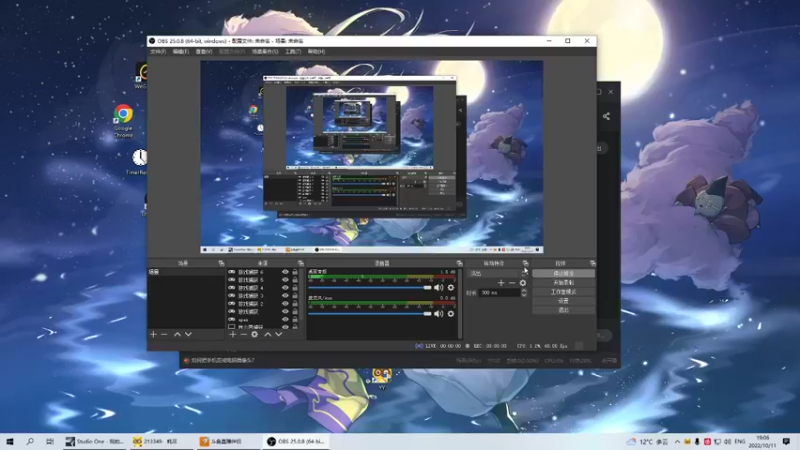
Task: Open the 帮助(H) menu
Action: tap(316, 52)
